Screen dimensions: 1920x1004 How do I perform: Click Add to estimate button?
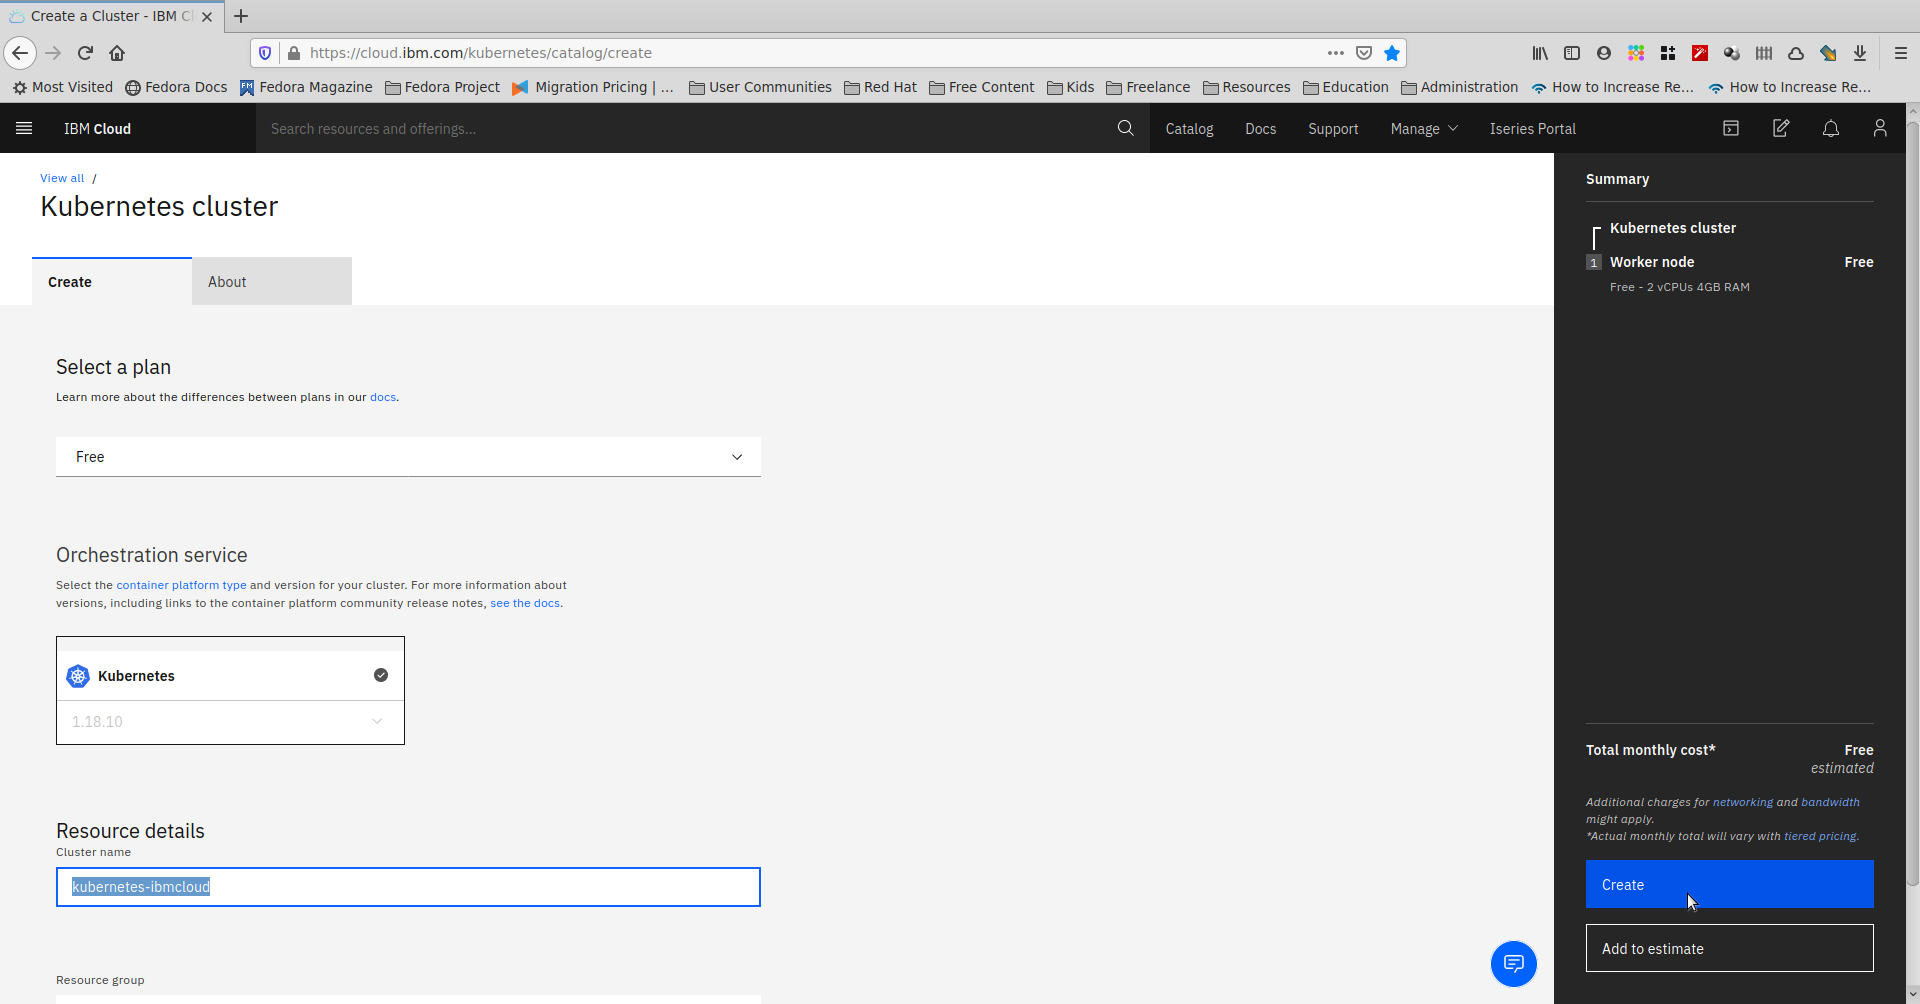coord(1729,948)
